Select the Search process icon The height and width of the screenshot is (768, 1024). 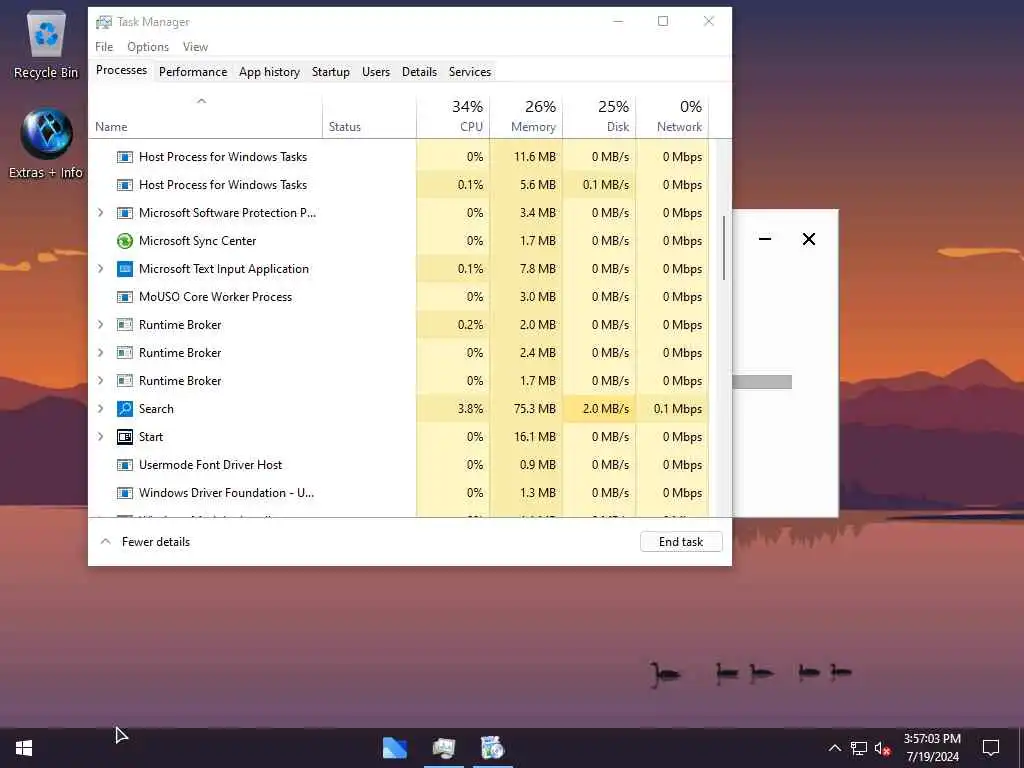[125, 409]
